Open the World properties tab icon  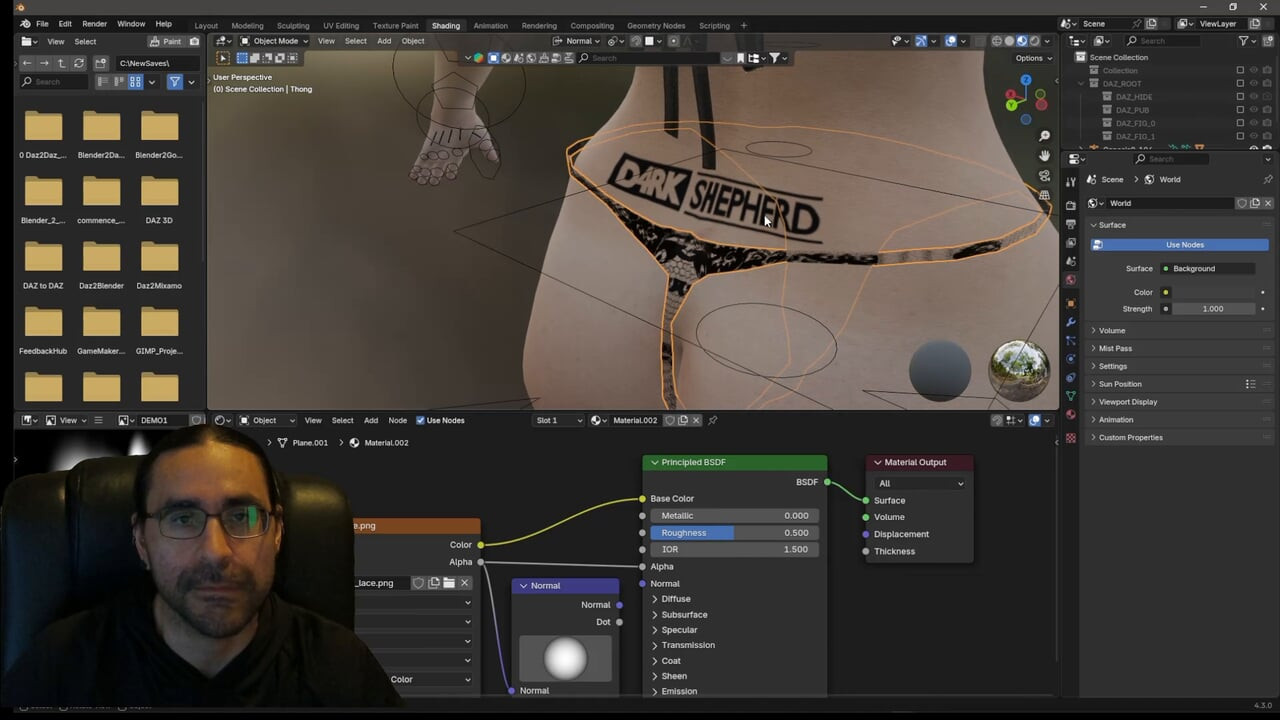tap(1071, 280)
